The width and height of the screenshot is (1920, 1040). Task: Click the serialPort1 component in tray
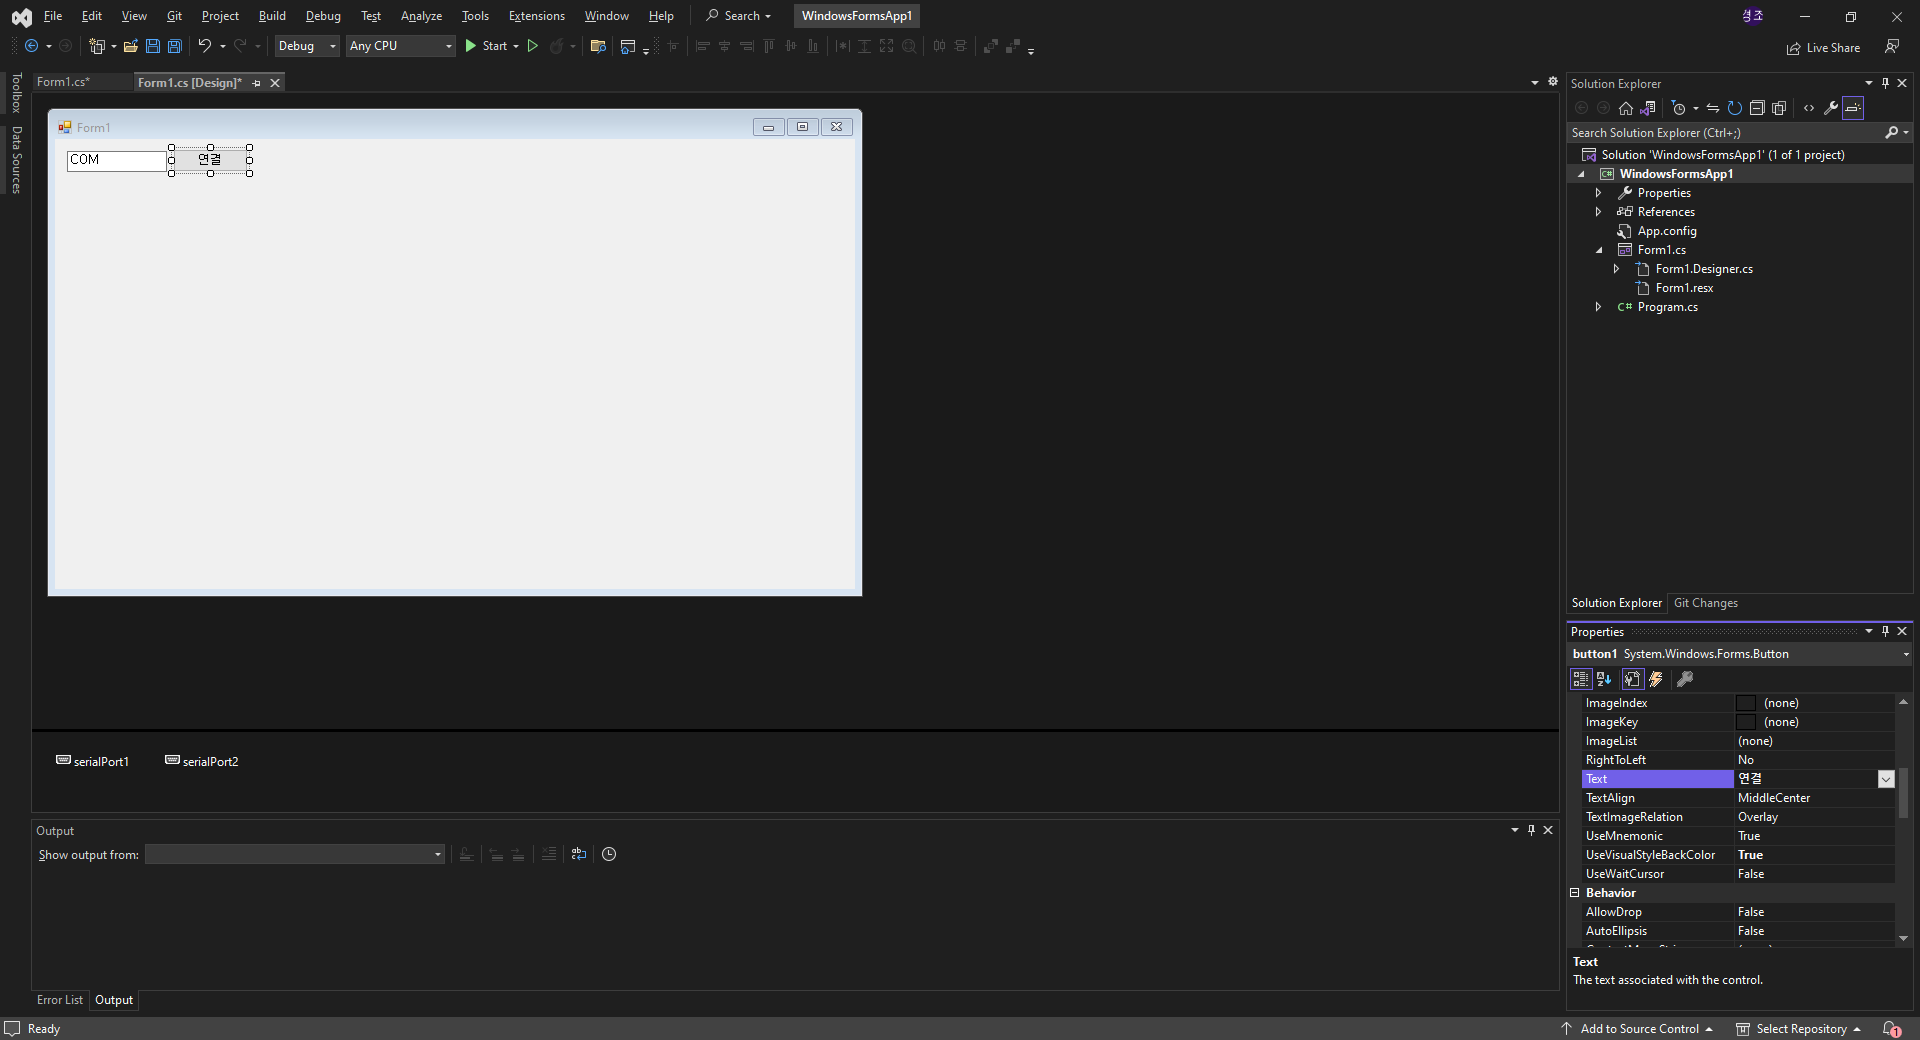point(92,761)
